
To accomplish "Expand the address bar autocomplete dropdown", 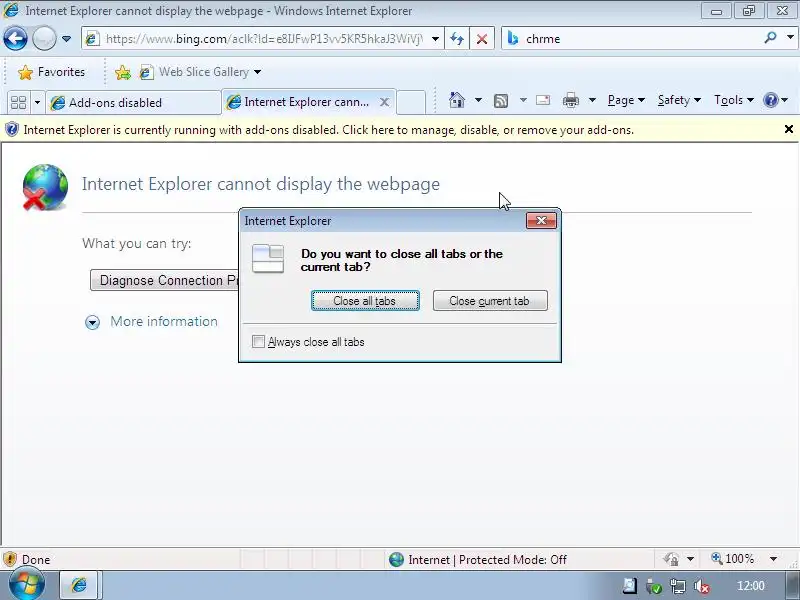I will pos(435,39).
